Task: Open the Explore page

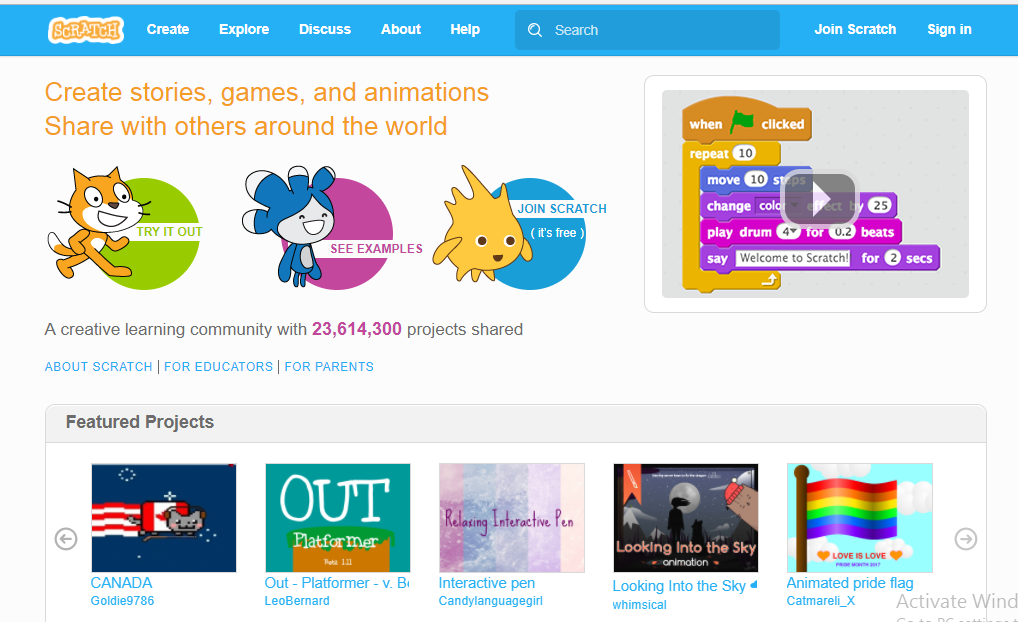Action: tap(243, 29)
